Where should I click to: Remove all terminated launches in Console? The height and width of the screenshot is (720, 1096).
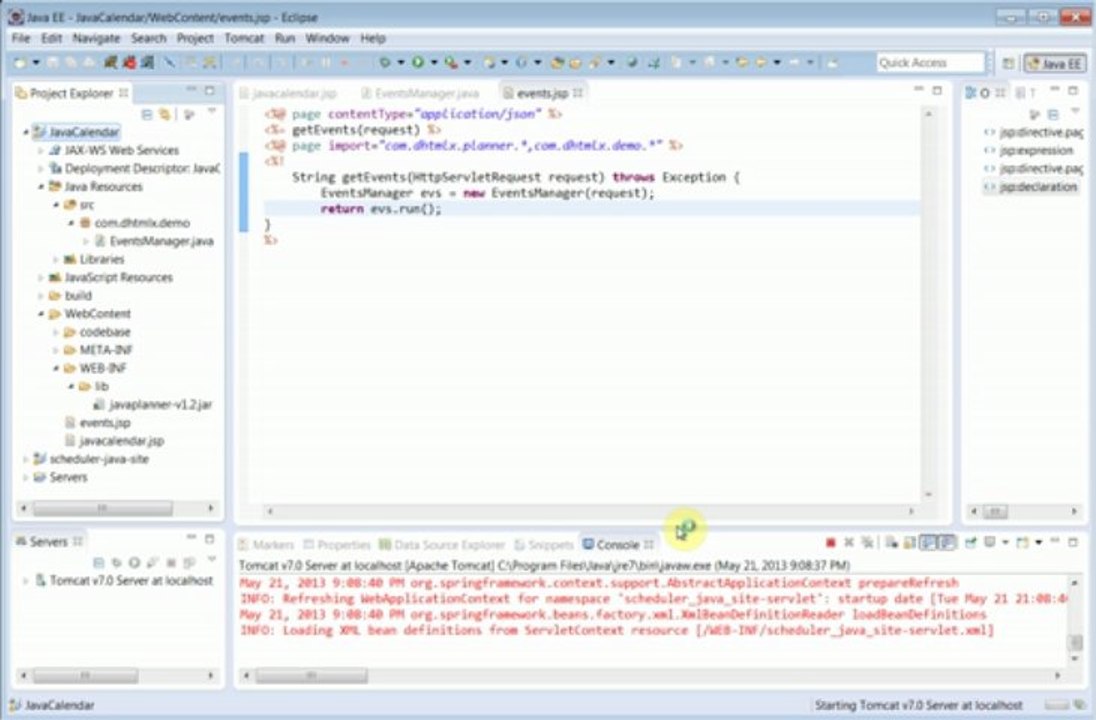click(867, 542)
